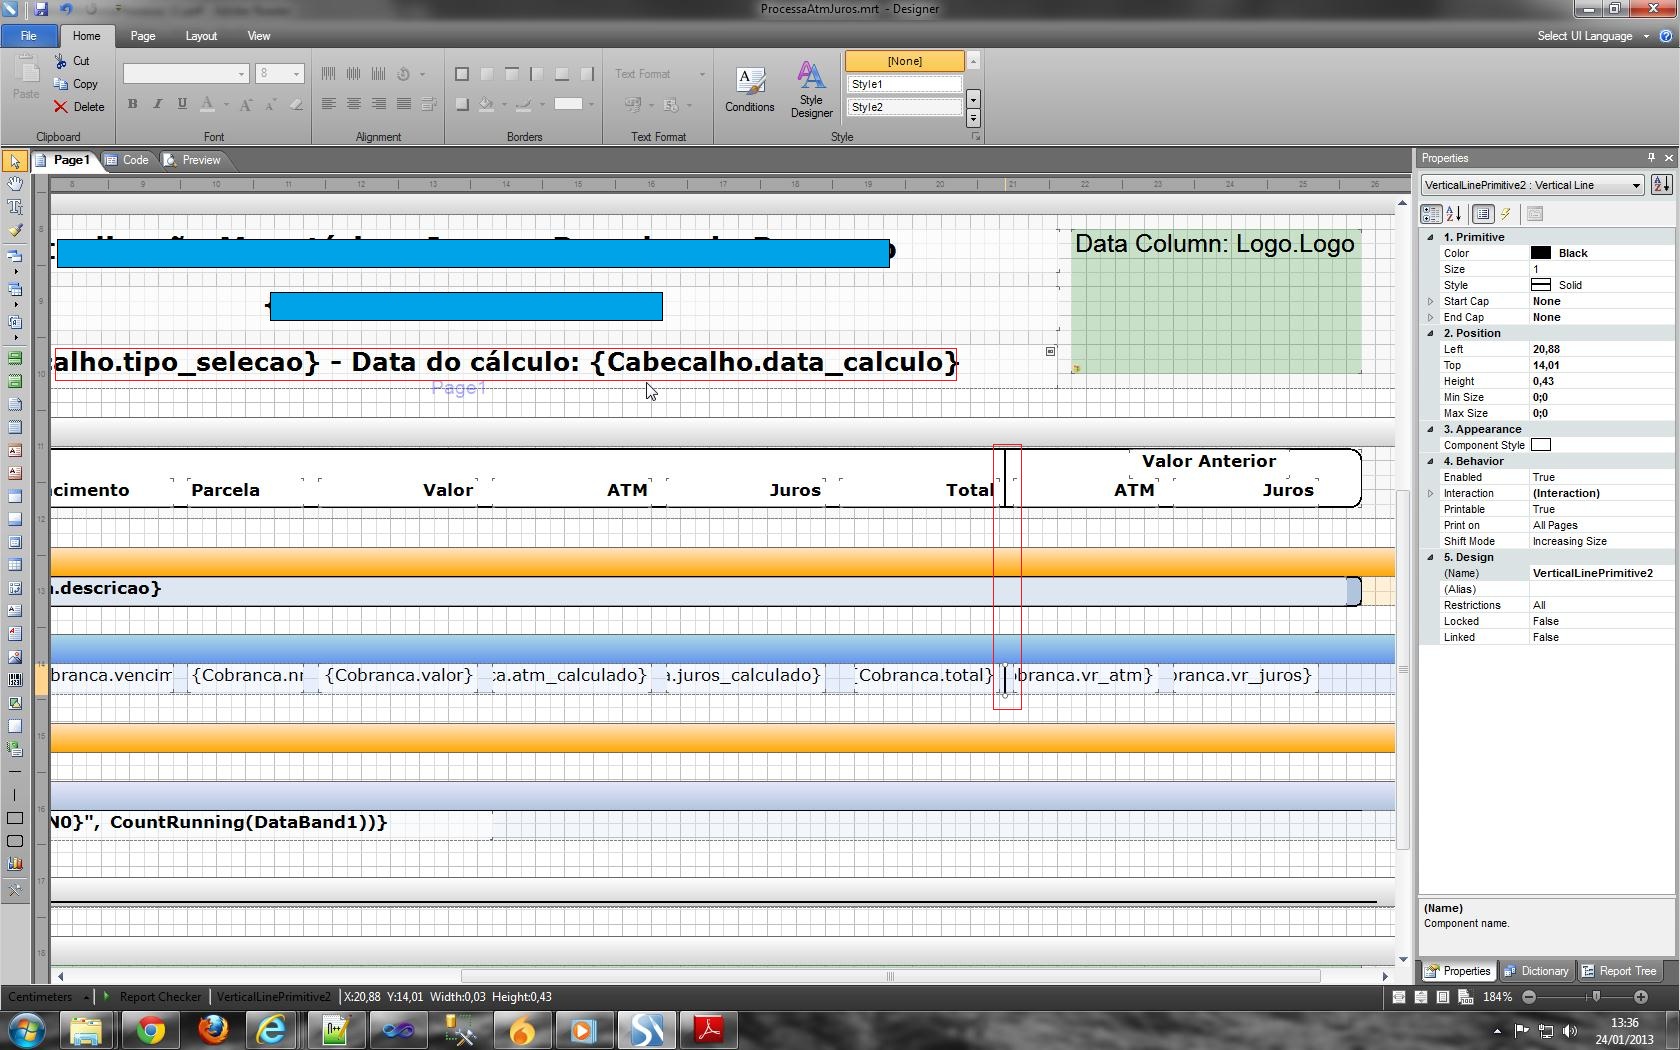Select the pointer Select tool in left toolbox
1680x1050 pixels.
15,161
